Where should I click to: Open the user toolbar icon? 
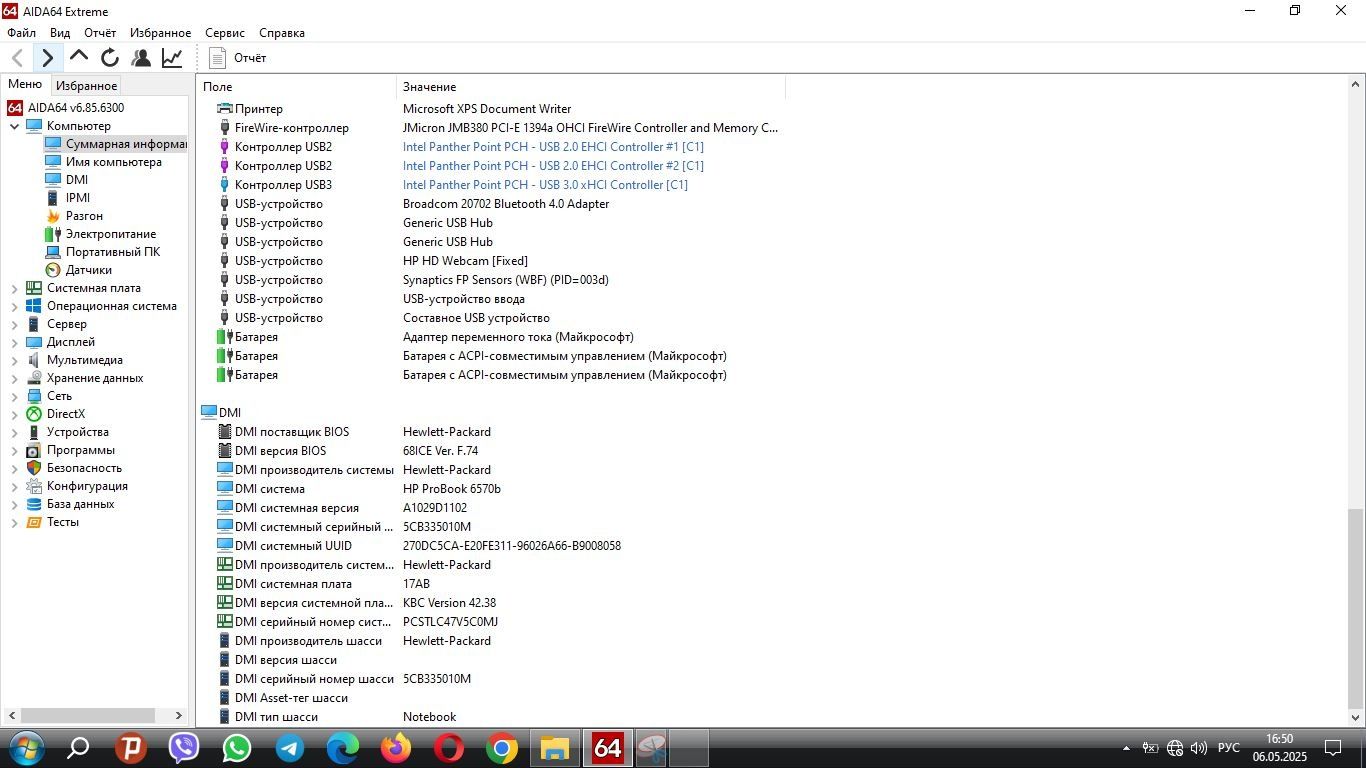pyautogui.click(x=141, y=58)
